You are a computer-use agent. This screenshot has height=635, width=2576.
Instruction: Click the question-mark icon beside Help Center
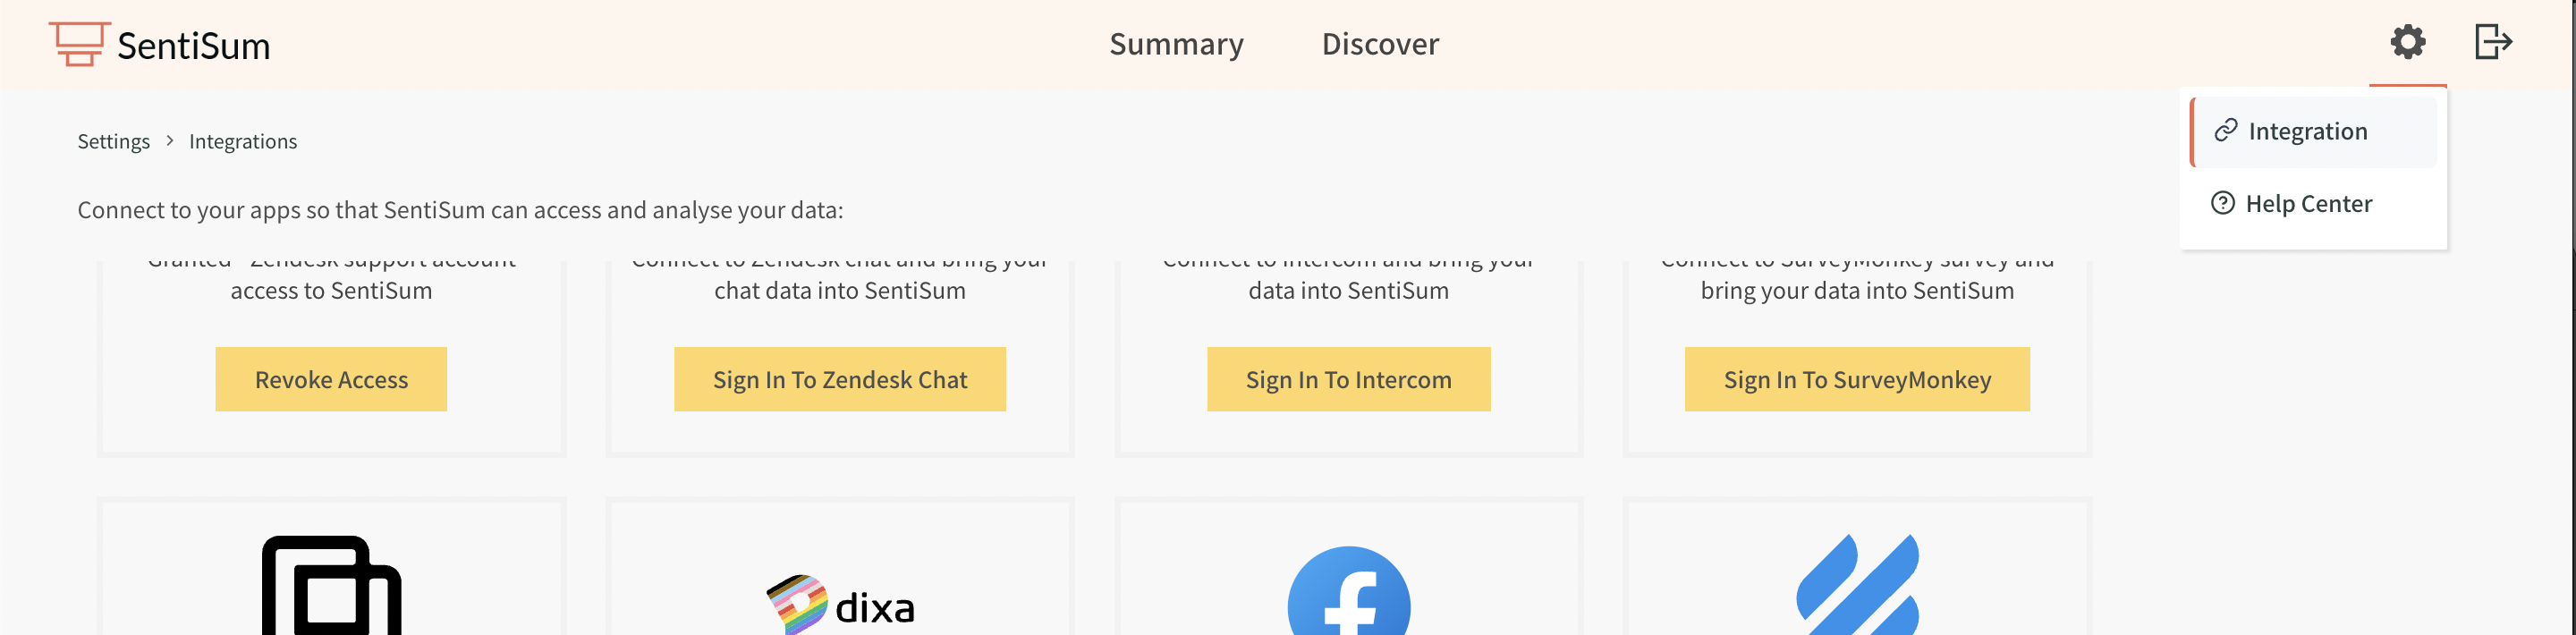click(x=2222, y=203)
